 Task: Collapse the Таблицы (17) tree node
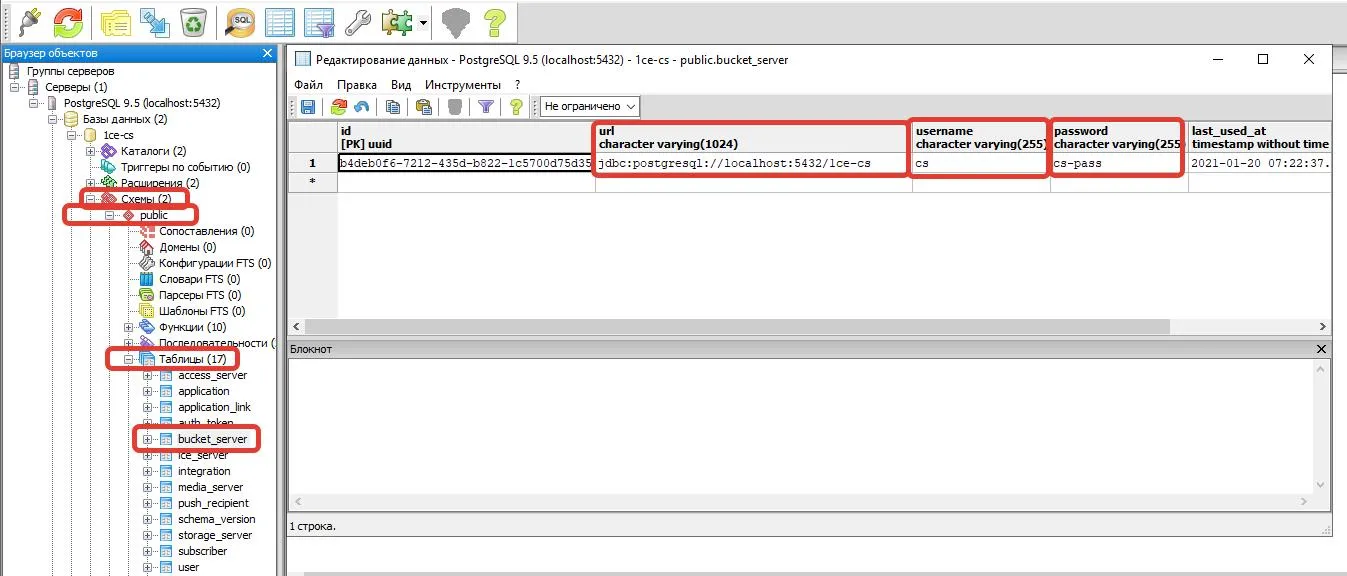tap(129, 359)
